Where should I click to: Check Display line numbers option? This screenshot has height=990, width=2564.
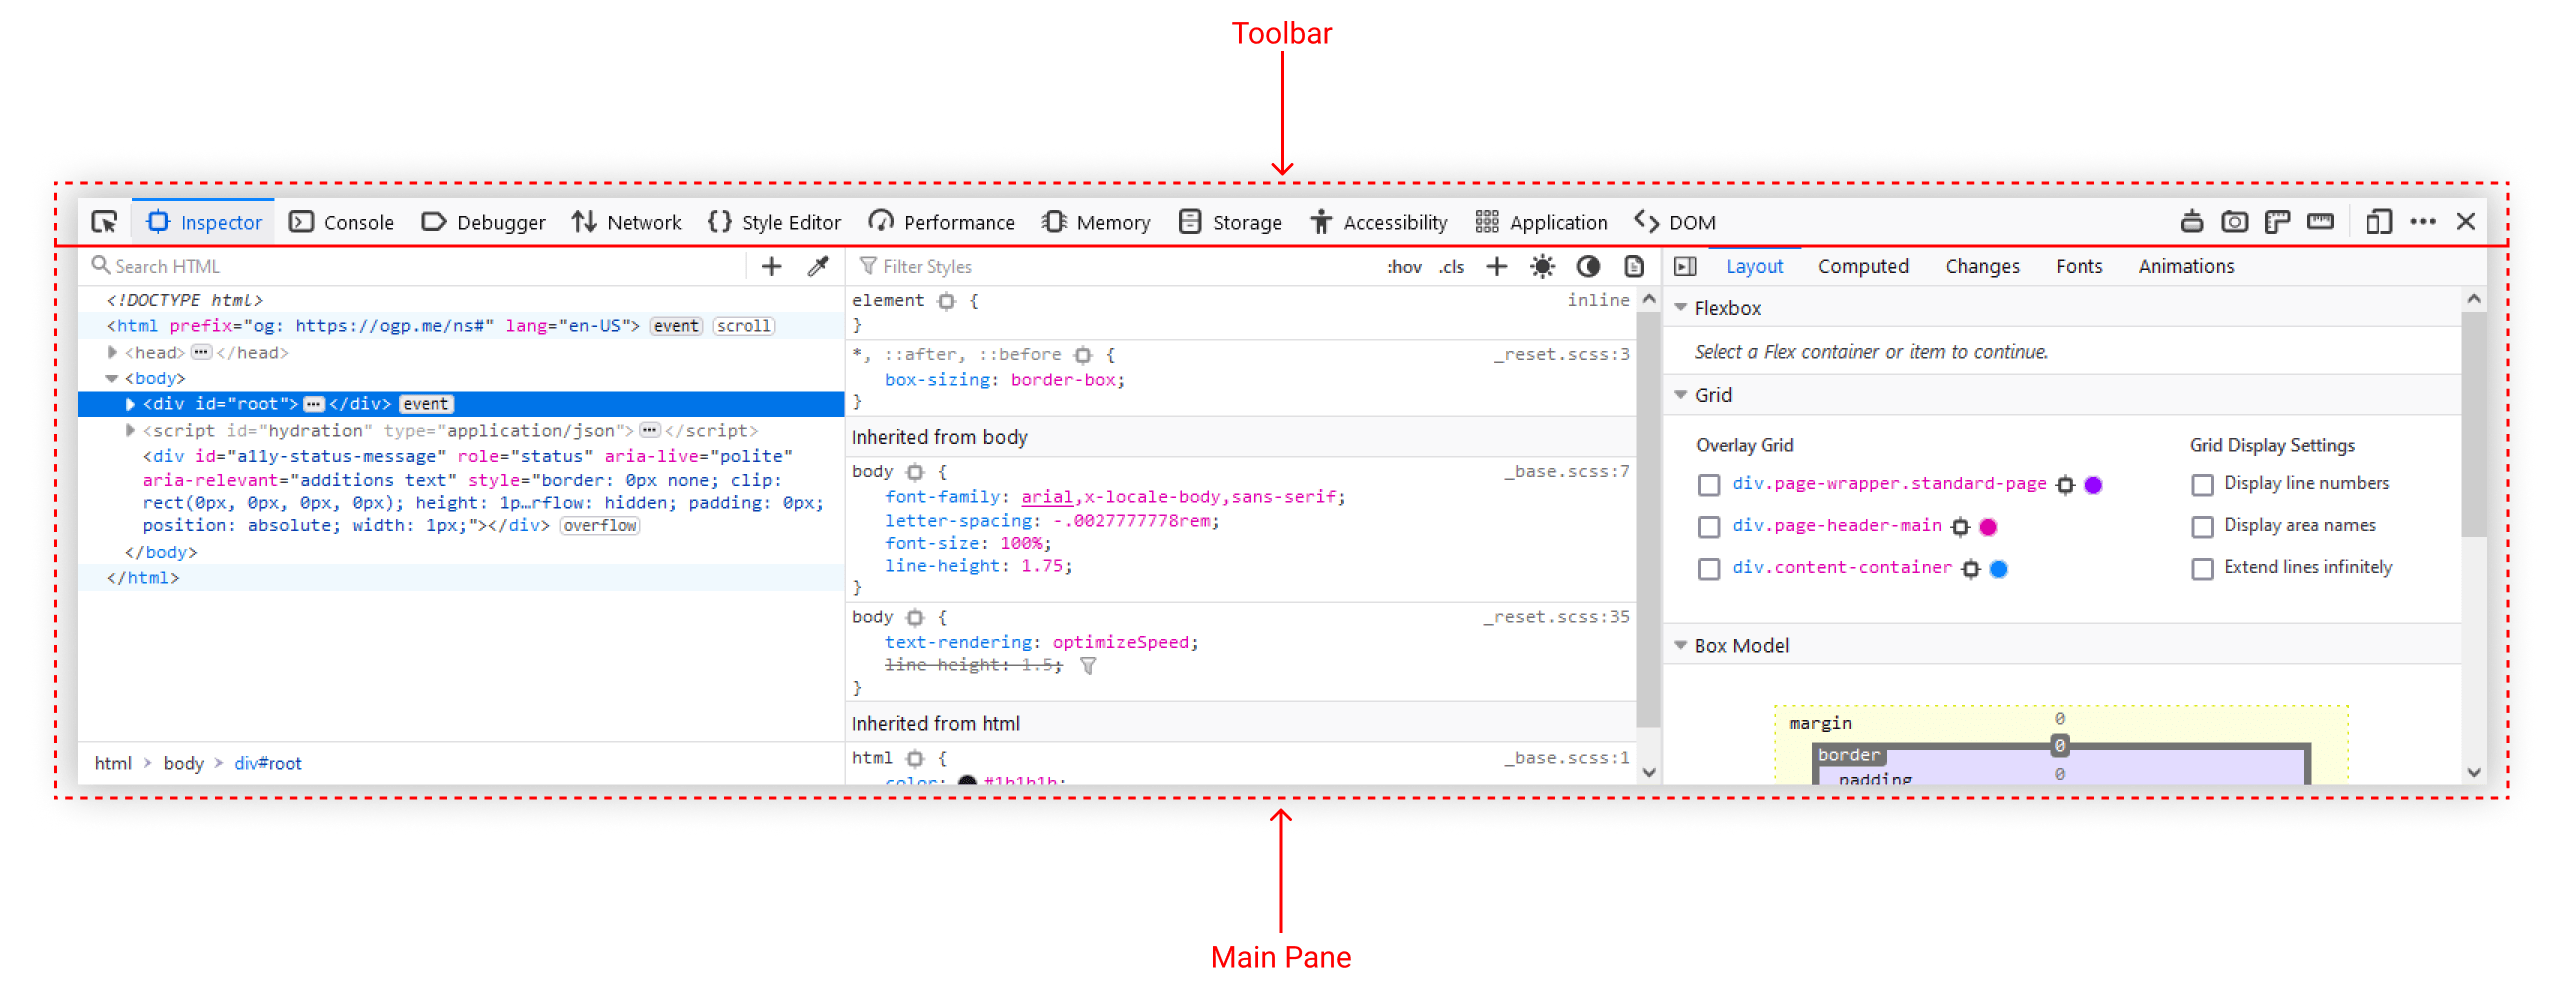click(x=2202, y=485)
